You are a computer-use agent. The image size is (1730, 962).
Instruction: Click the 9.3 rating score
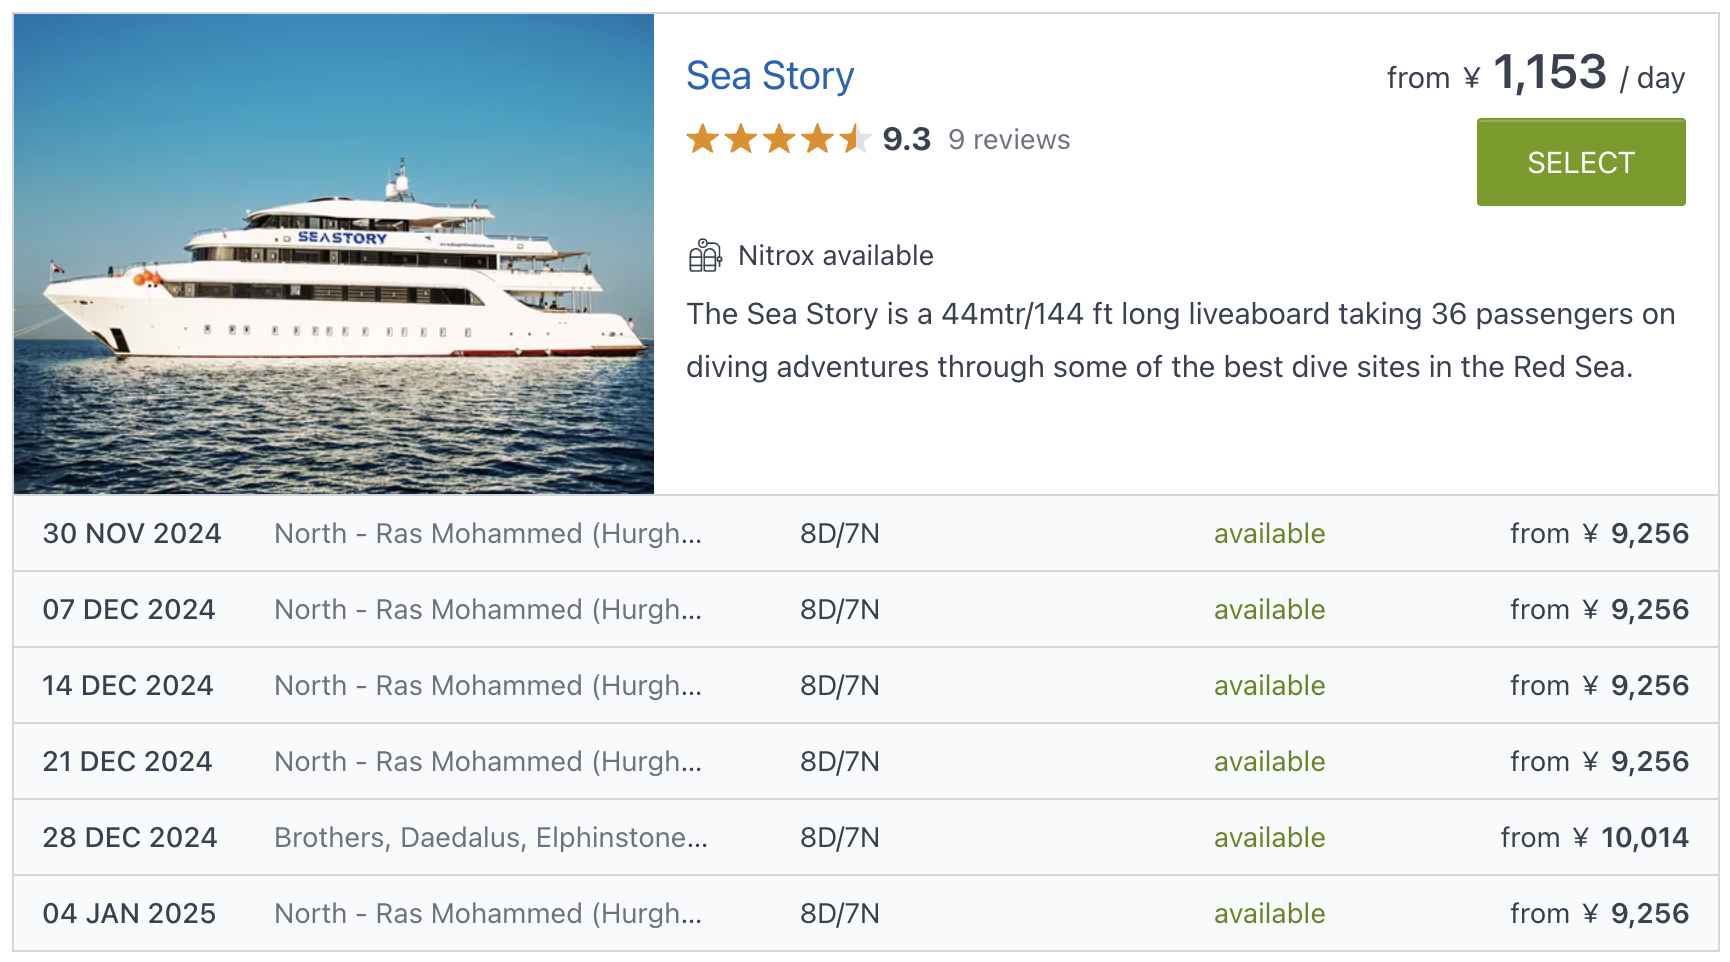[906, 140]
